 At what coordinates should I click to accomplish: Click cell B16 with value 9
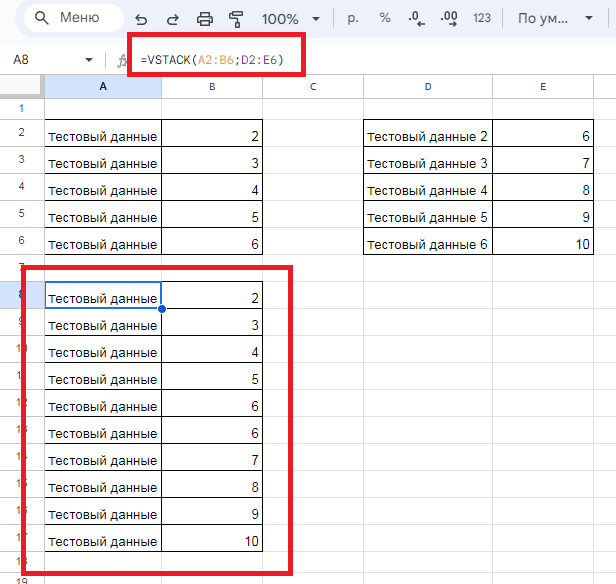(x=212, y=511)
